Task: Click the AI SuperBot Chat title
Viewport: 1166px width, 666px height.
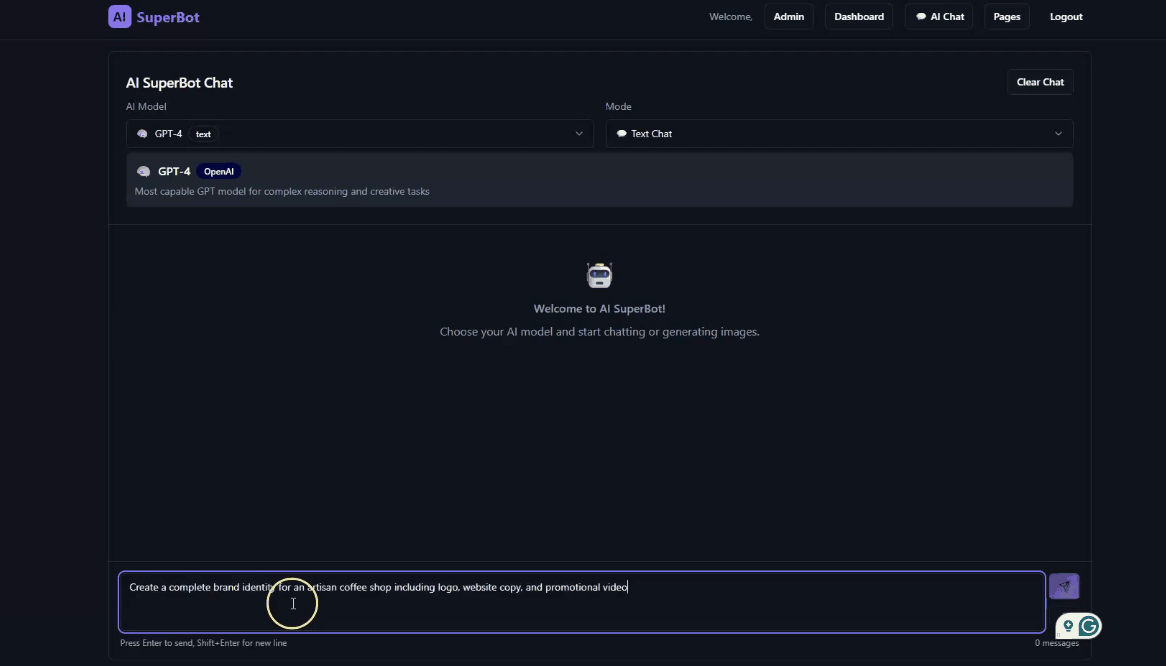Action: point(179,83)
